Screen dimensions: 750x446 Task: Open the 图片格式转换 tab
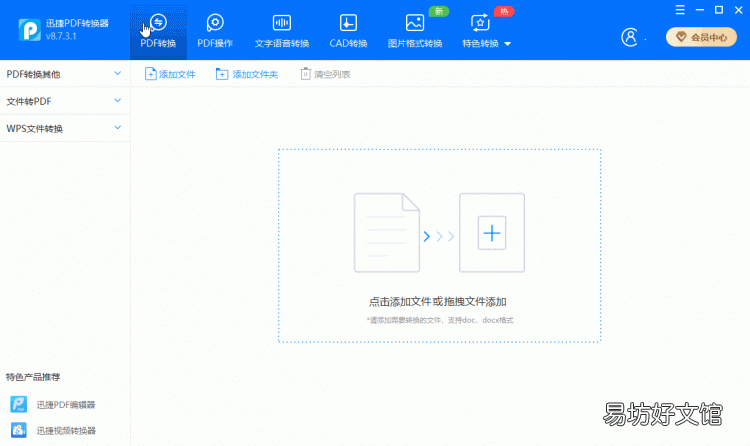pyautogui.click(x=415, y=32)
